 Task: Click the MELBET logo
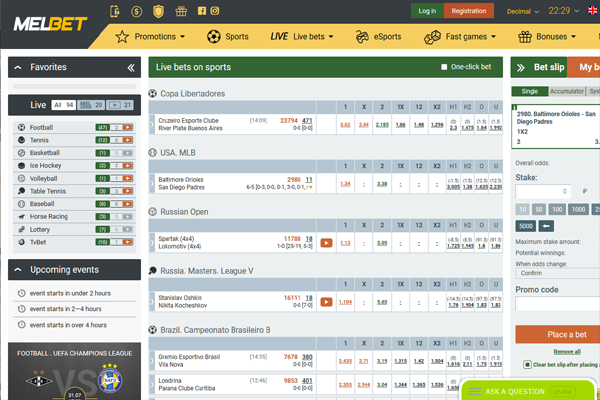coord(50,24)
